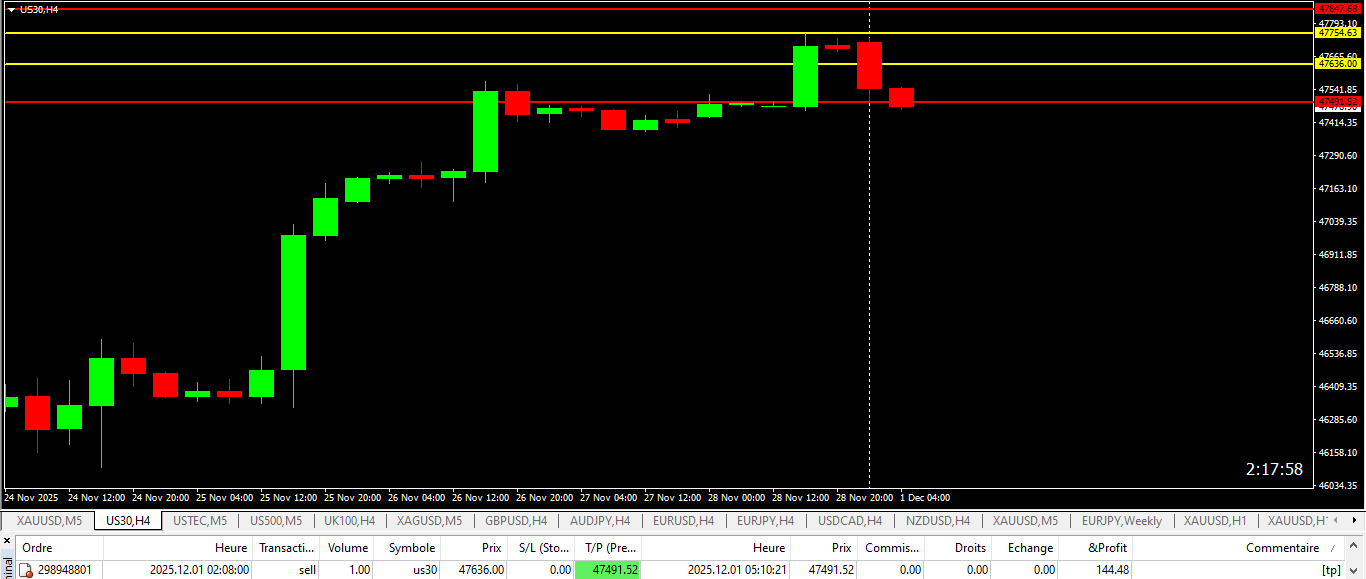Close the terminal panel with the x icon
Image resolution: width=1366 pixels, height=579 pixels.
click(5, 542)
